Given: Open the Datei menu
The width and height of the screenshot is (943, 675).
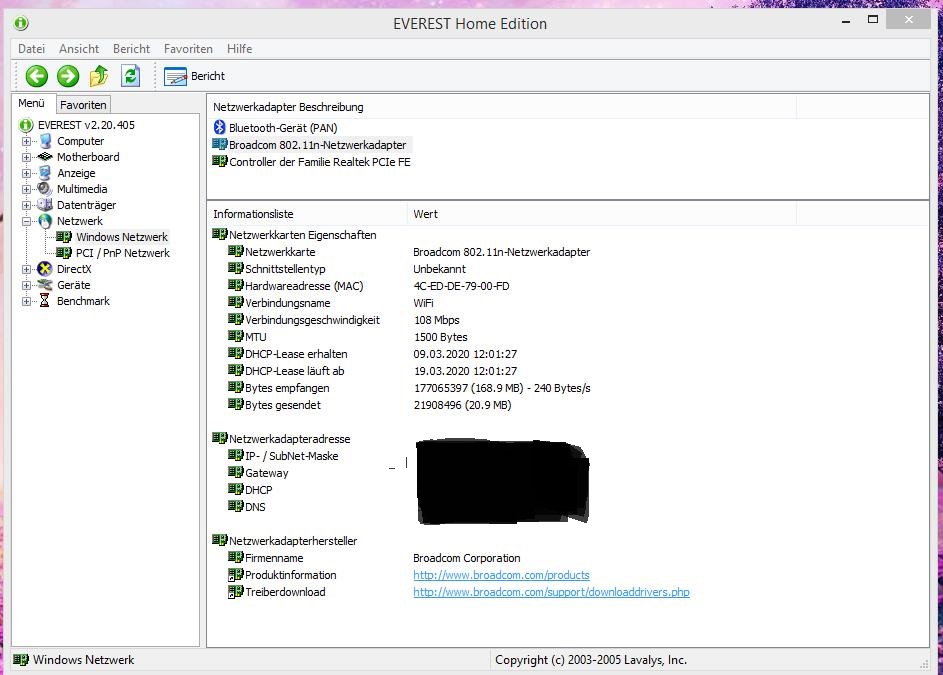Looking at the screenshot, I should click(31, 49).
